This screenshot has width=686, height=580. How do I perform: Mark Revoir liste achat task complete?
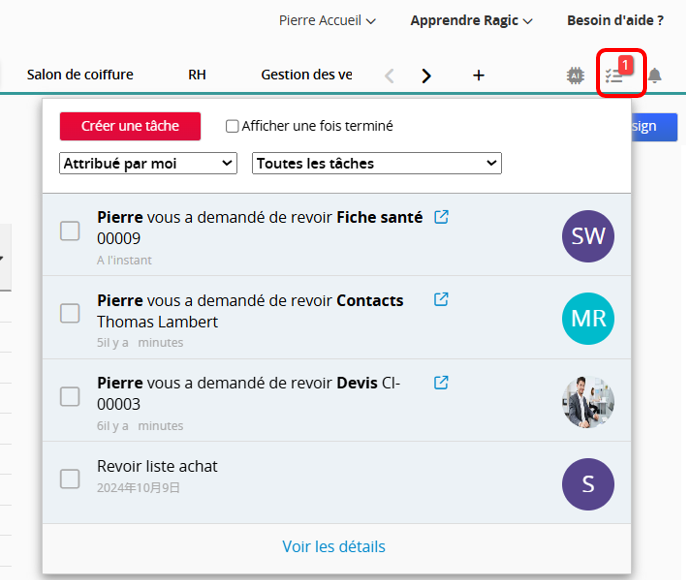70,479
